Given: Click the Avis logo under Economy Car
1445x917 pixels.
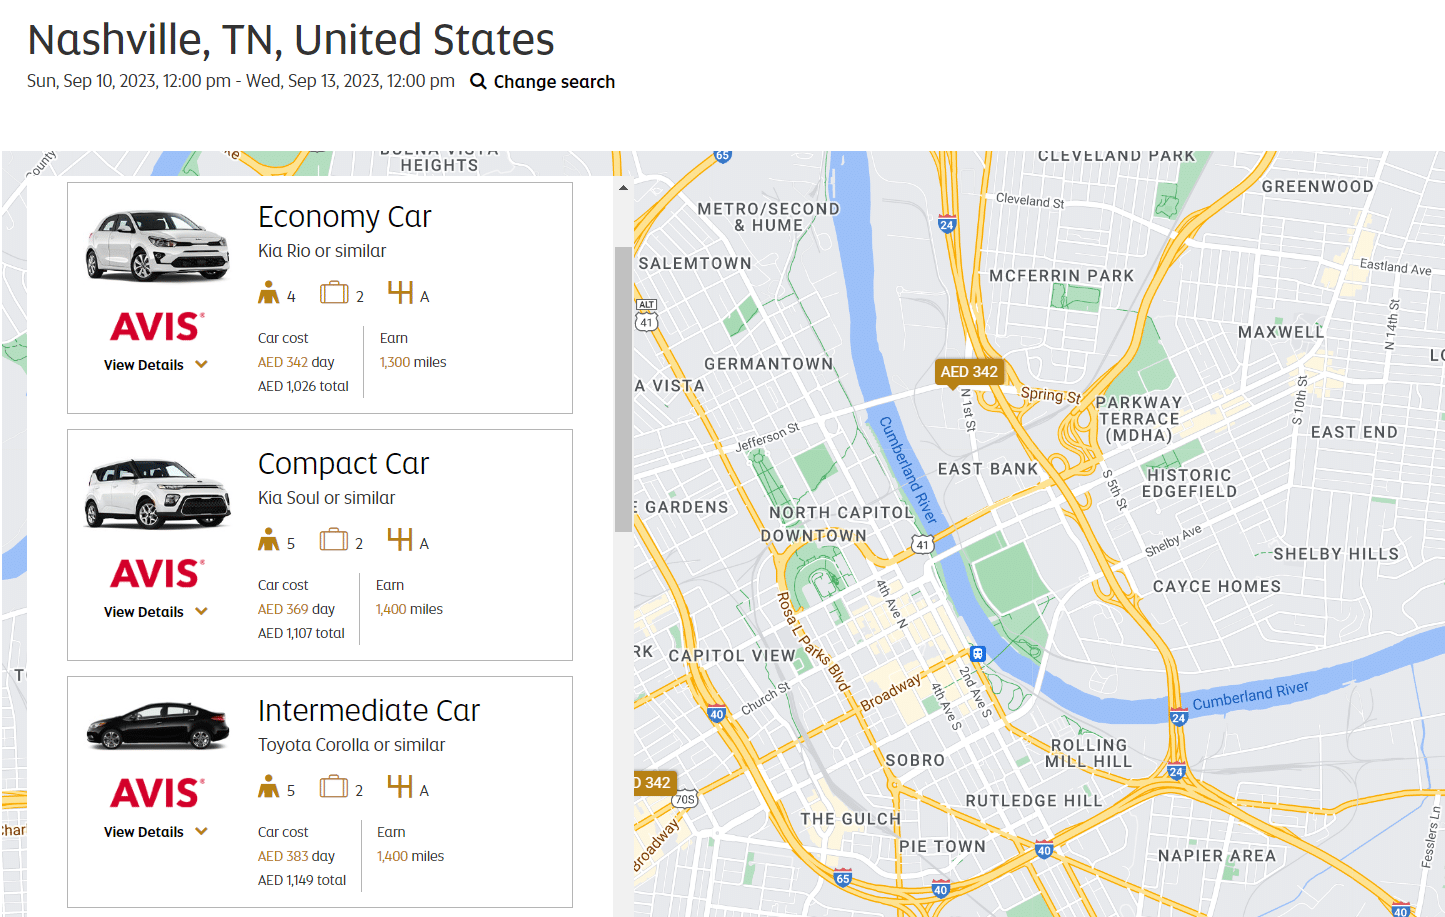Looking at the screenshot, I should pos(157,326).
